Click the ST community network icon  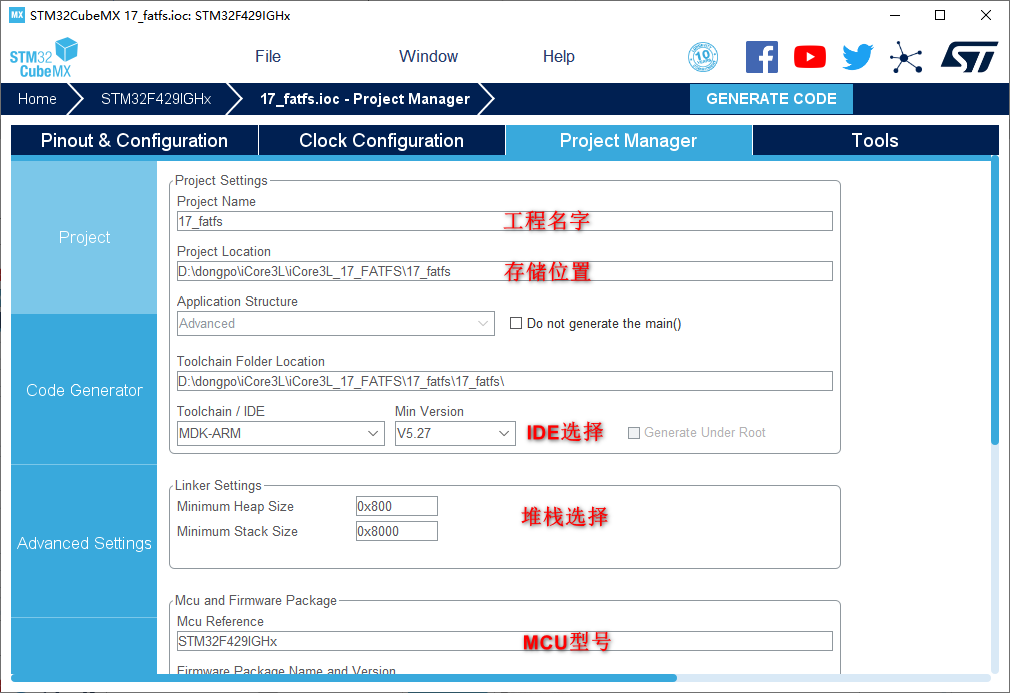point(906,57)
